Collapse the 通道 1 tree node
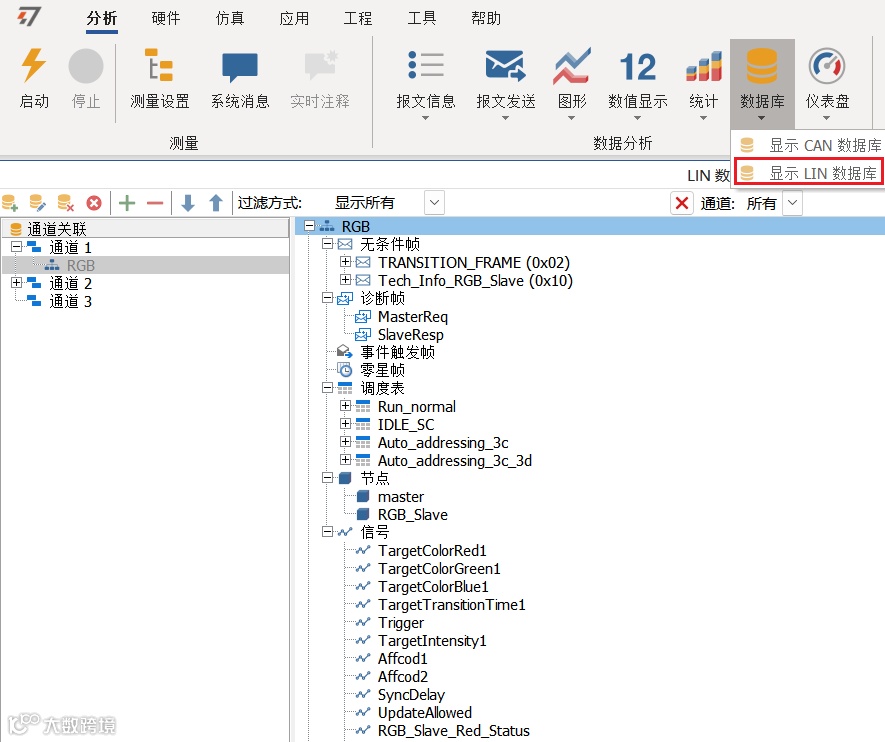Screen dimensions: 885x742 (16, 247)
